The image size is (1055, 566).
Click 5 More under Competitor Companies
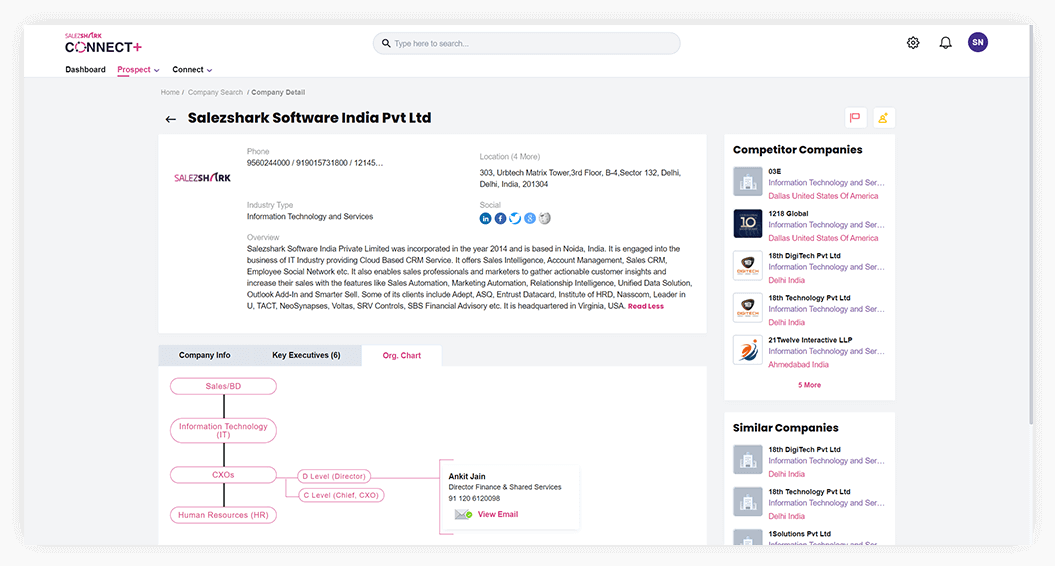tap(809, 385)
